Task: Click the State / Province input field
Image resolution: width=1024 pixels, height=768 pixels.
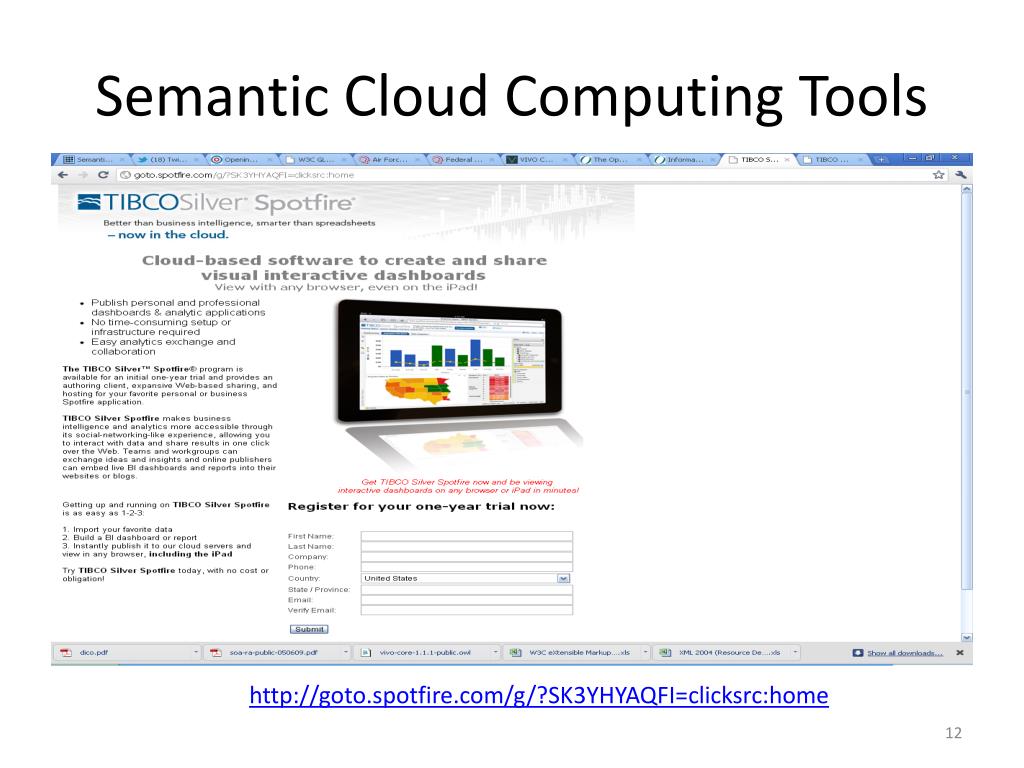Action: tap(466, 590)
